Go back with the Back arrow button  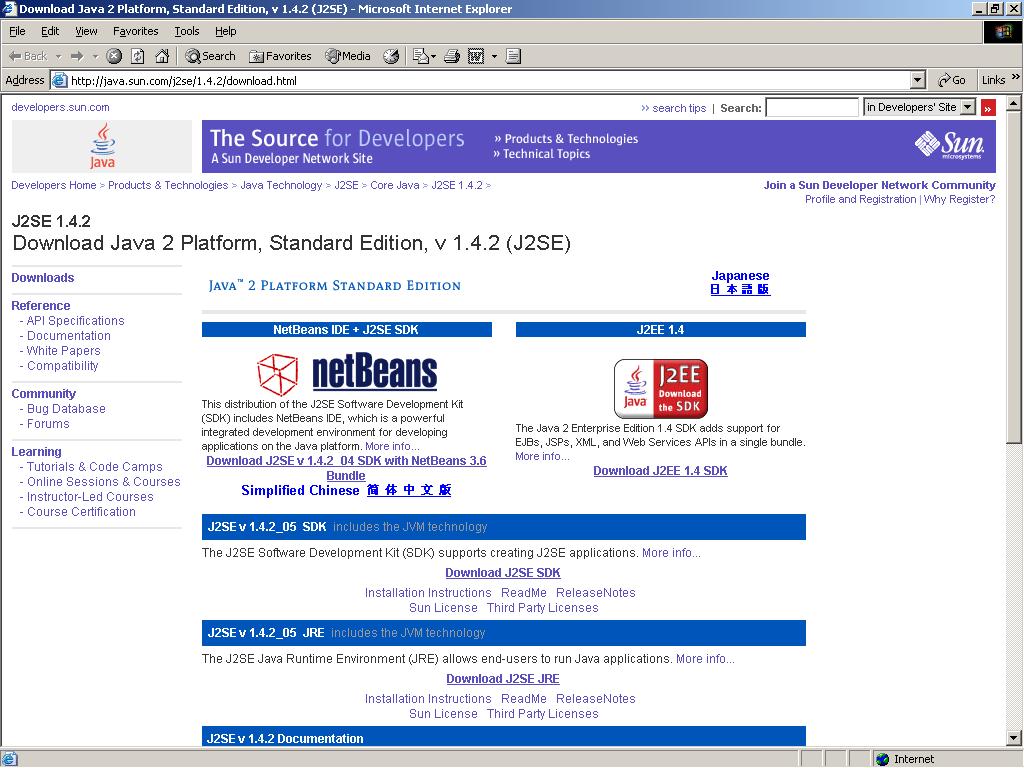(27, 56)
